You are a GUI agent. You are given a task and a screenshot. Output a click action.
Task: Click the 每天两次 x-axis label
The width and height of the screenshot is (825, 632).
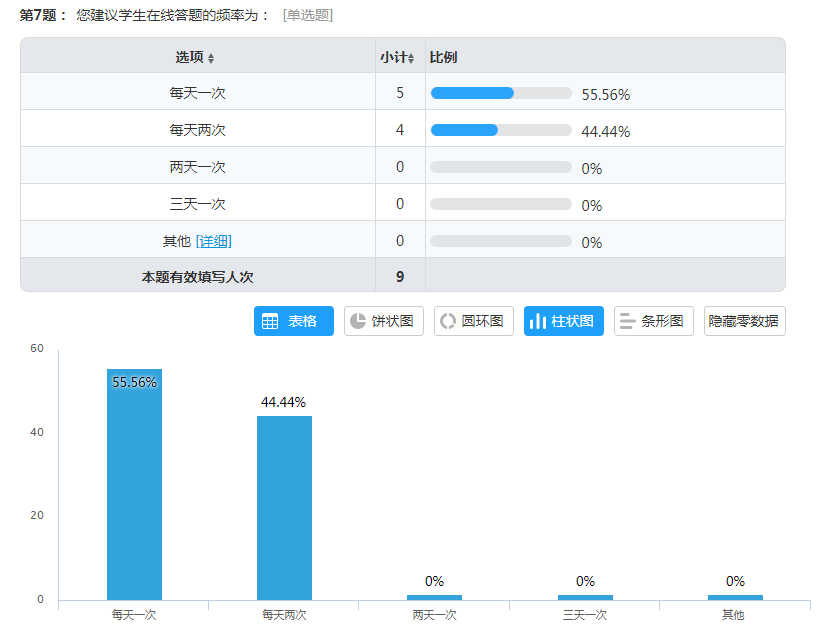coord(284,615)
